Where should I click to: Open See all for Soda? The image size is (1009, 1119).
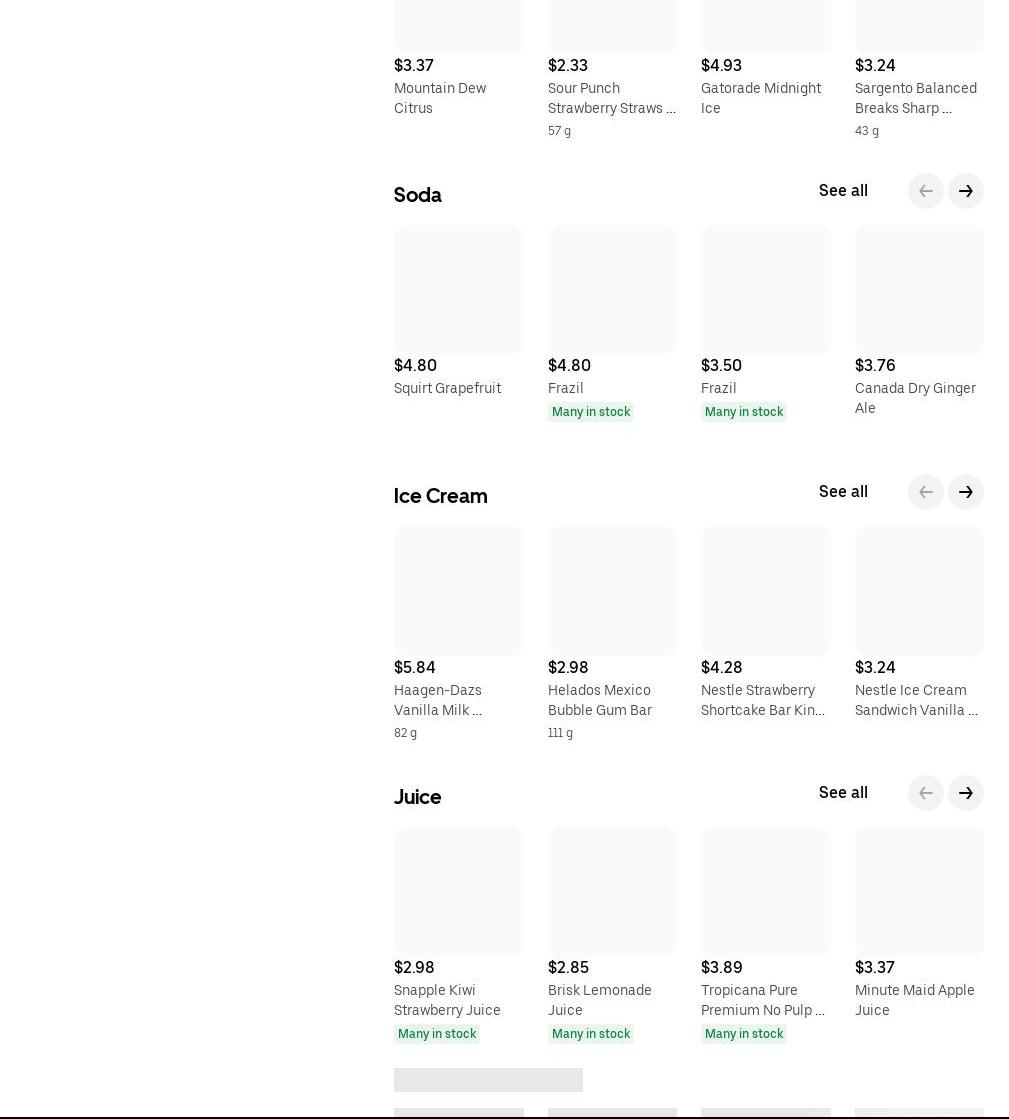[843, 191]
